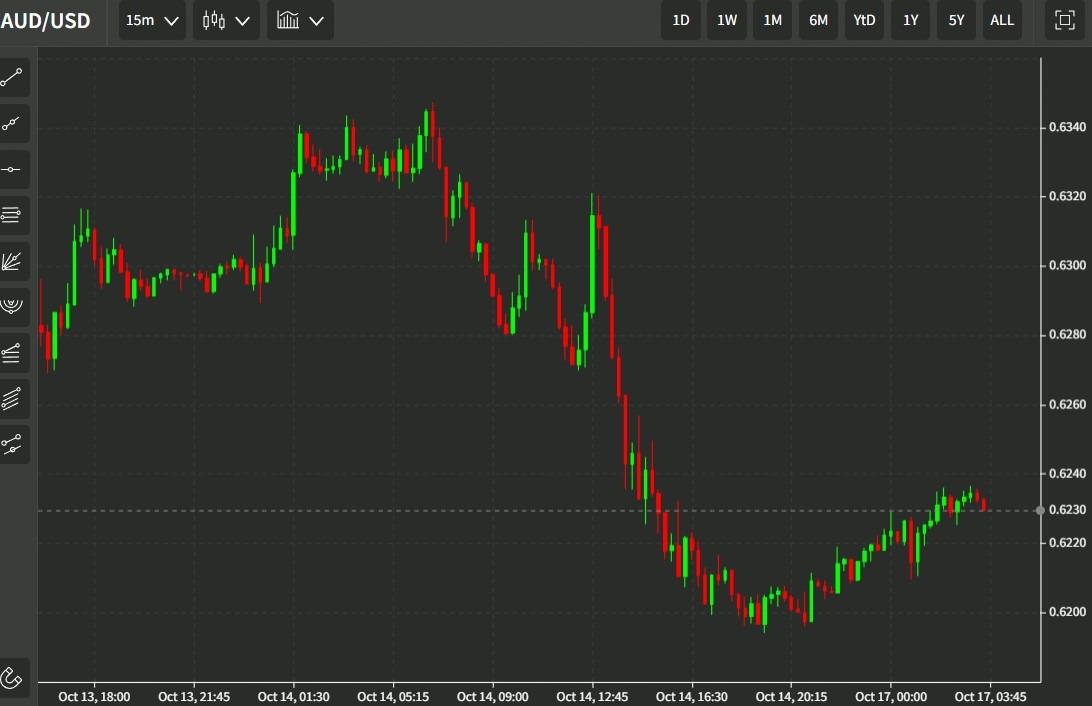Select the parallel channel tool
Viewport: 1092px width, 706px height.
click(14, 399)
